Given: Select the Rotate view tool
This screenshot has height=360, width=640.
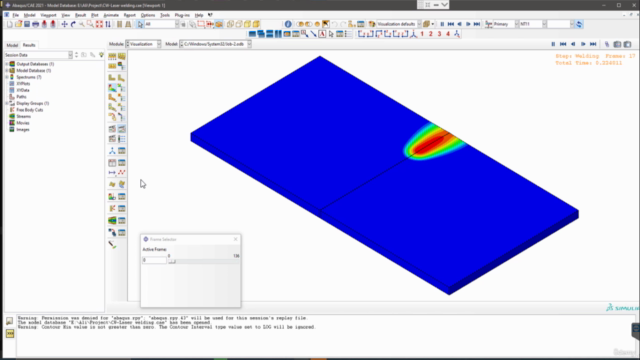Looking at the screenshot, I should click(73, 24).
